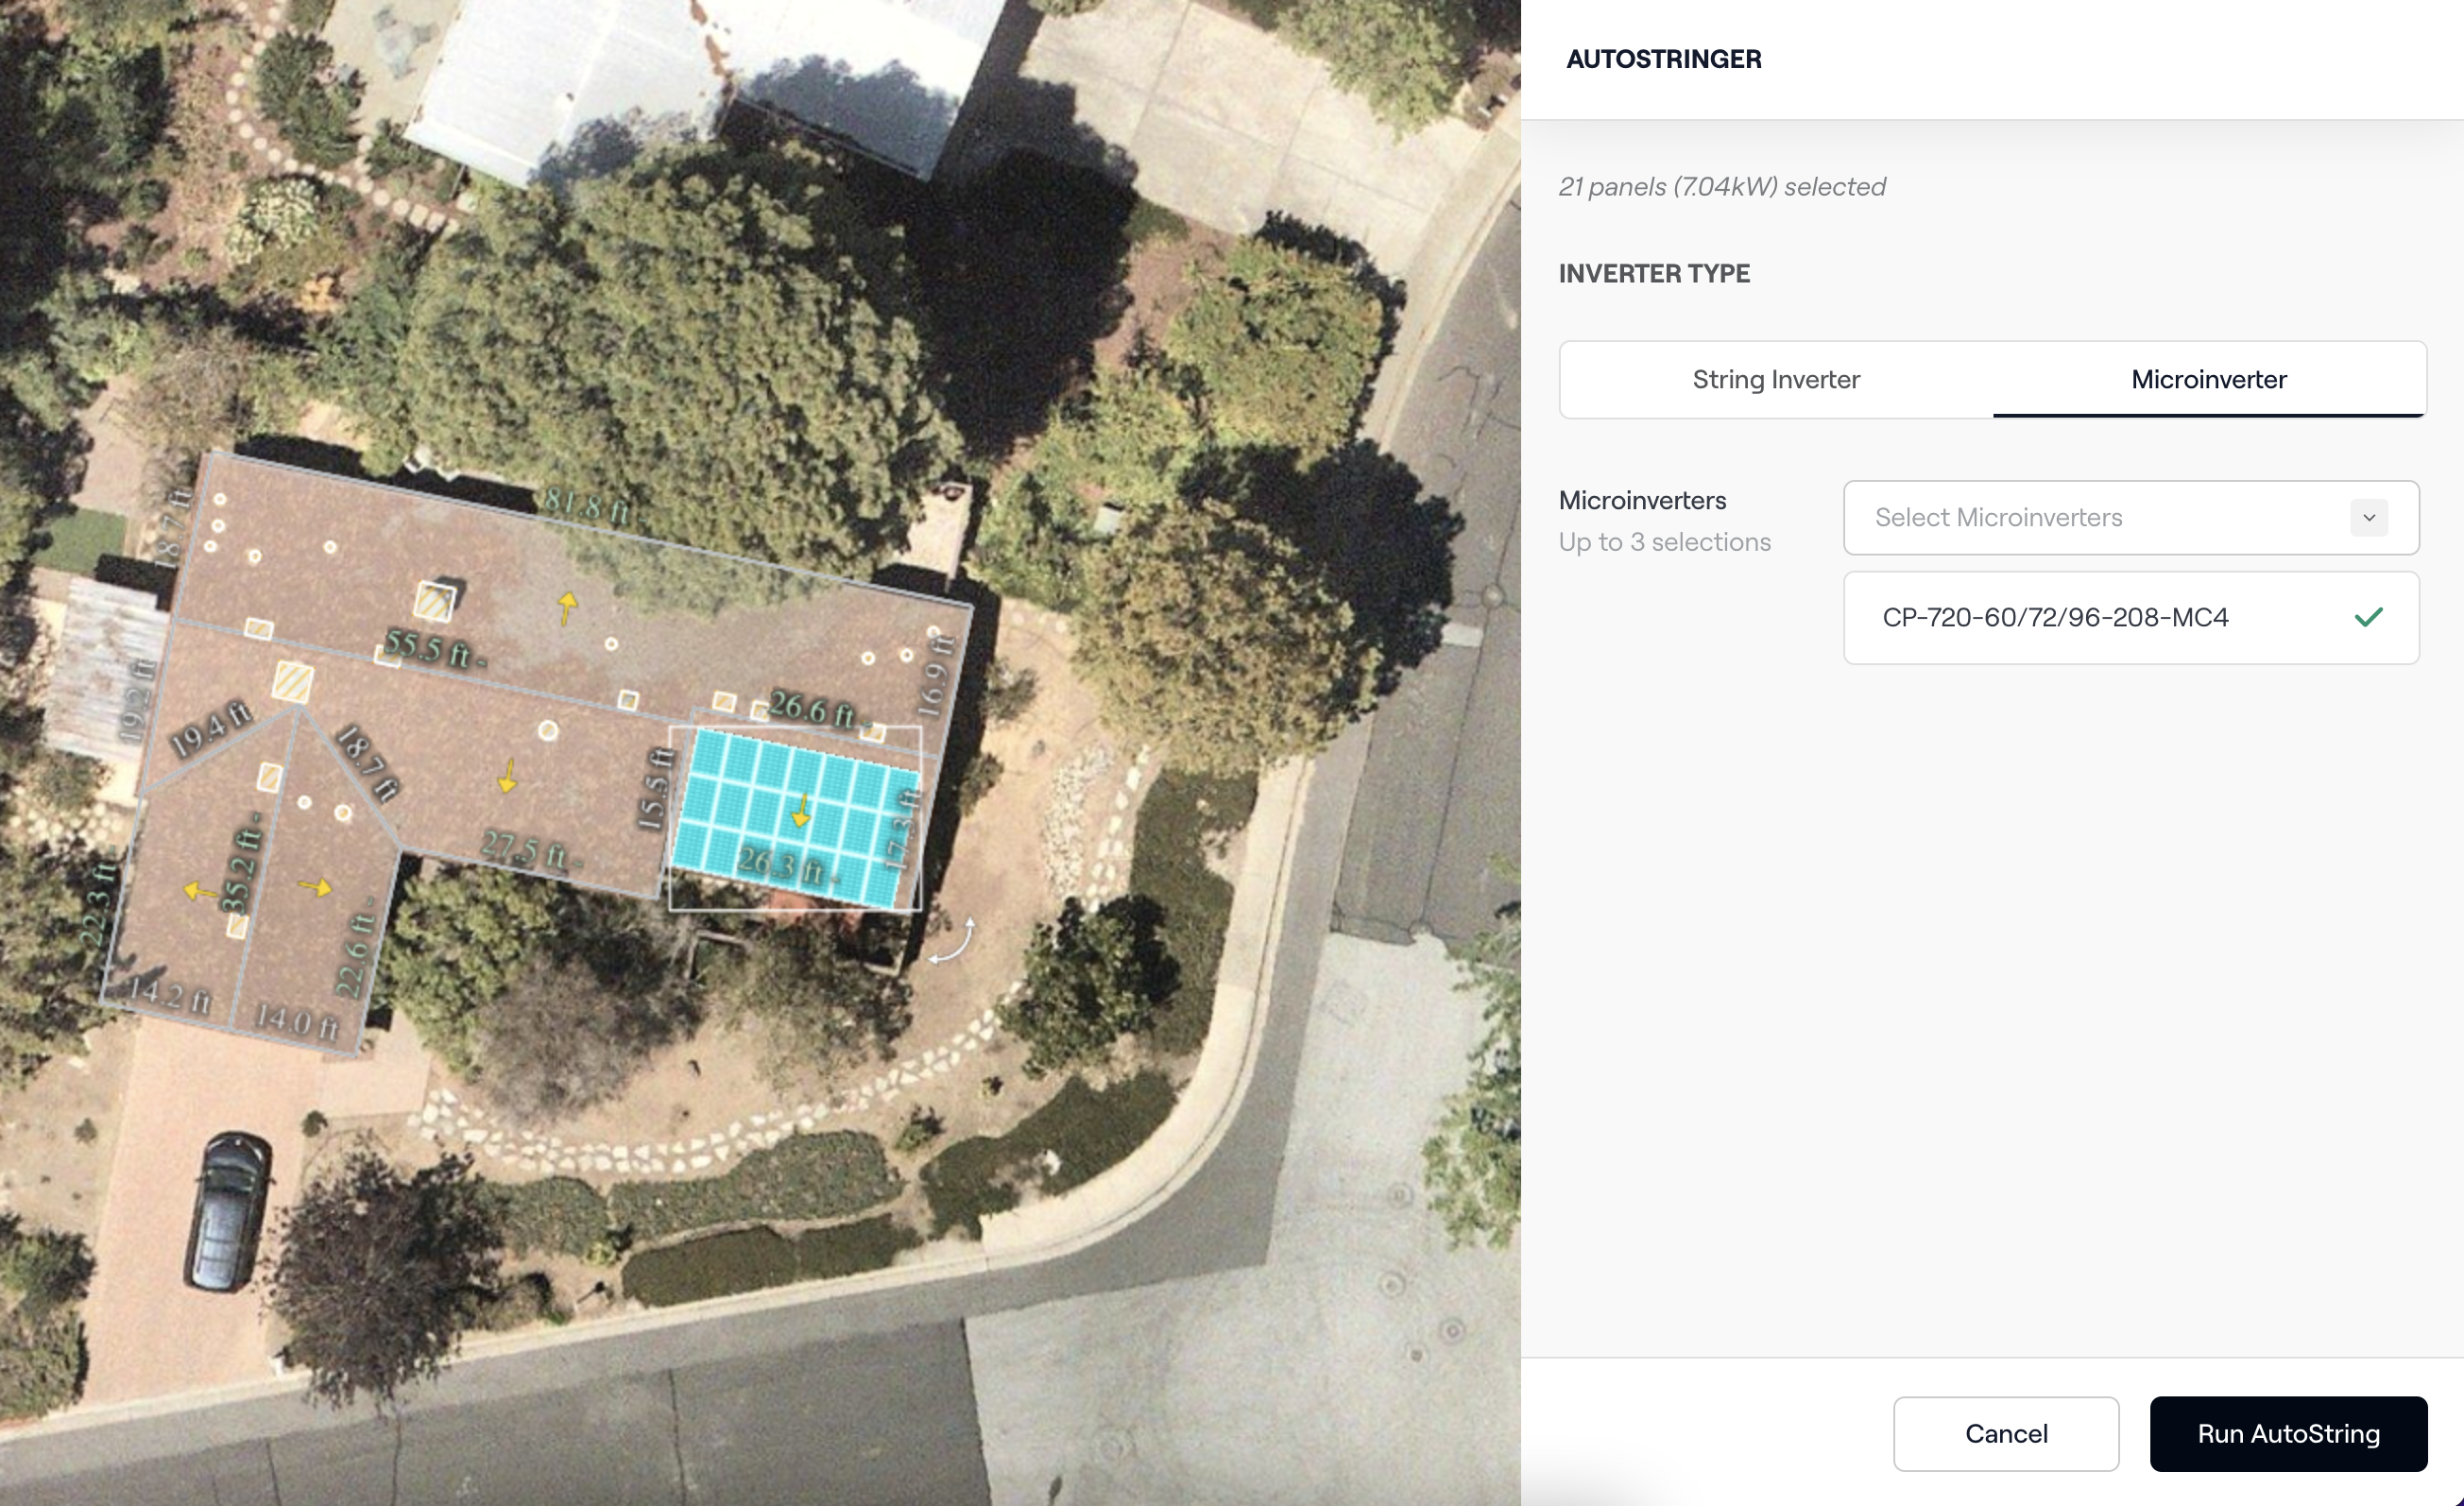
Task: Click the hatched obstruction square near 19.4 ft label
Action: (x=293, y=682)
